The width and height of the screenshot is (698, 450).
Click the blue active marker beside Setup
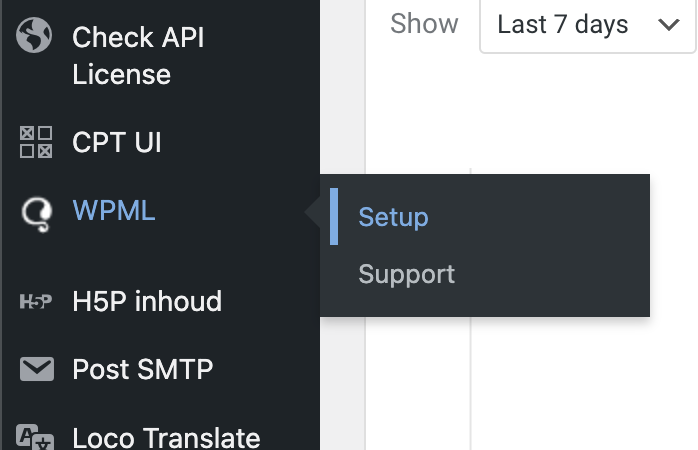[x=334, y=216]
